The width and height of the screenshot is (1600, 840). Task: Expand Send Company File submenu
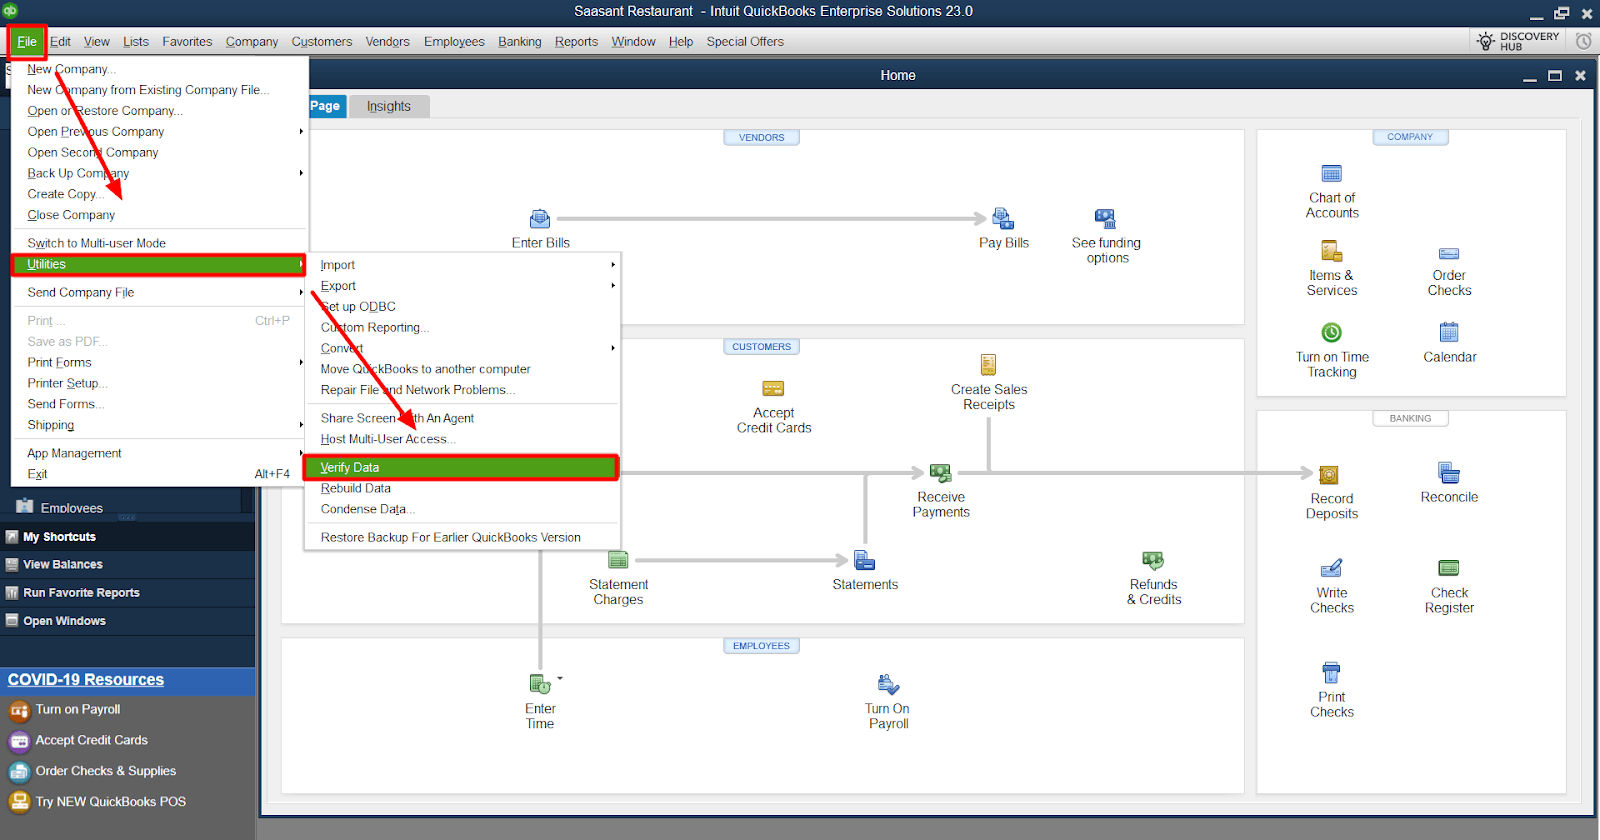(301, 292)
